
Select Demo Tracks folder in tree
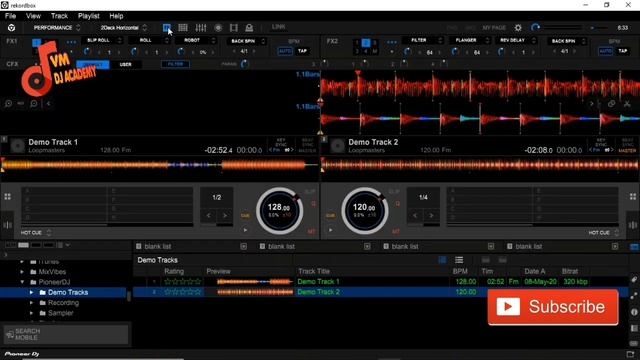pyautogui.click(x=68, y=292)
